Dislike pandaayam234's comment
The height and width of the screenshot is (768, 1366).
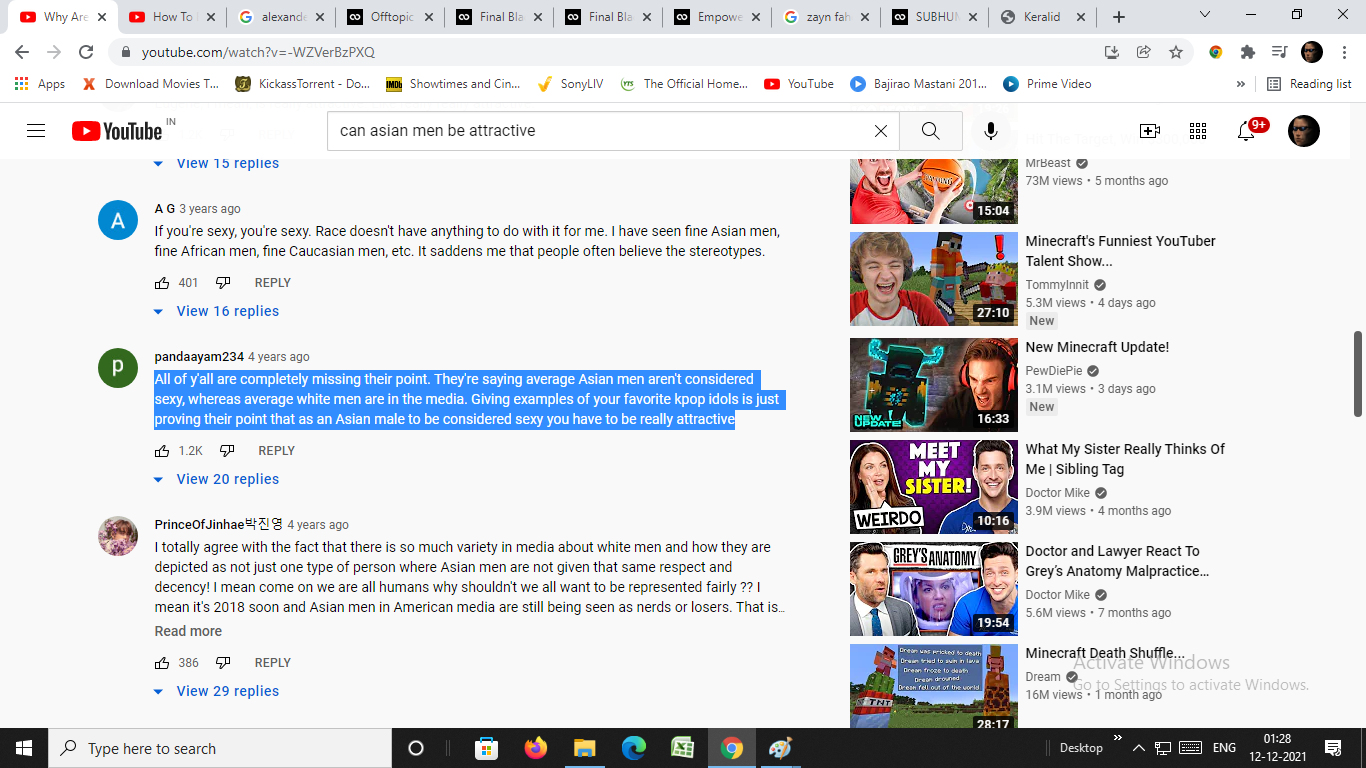point(227,451)
